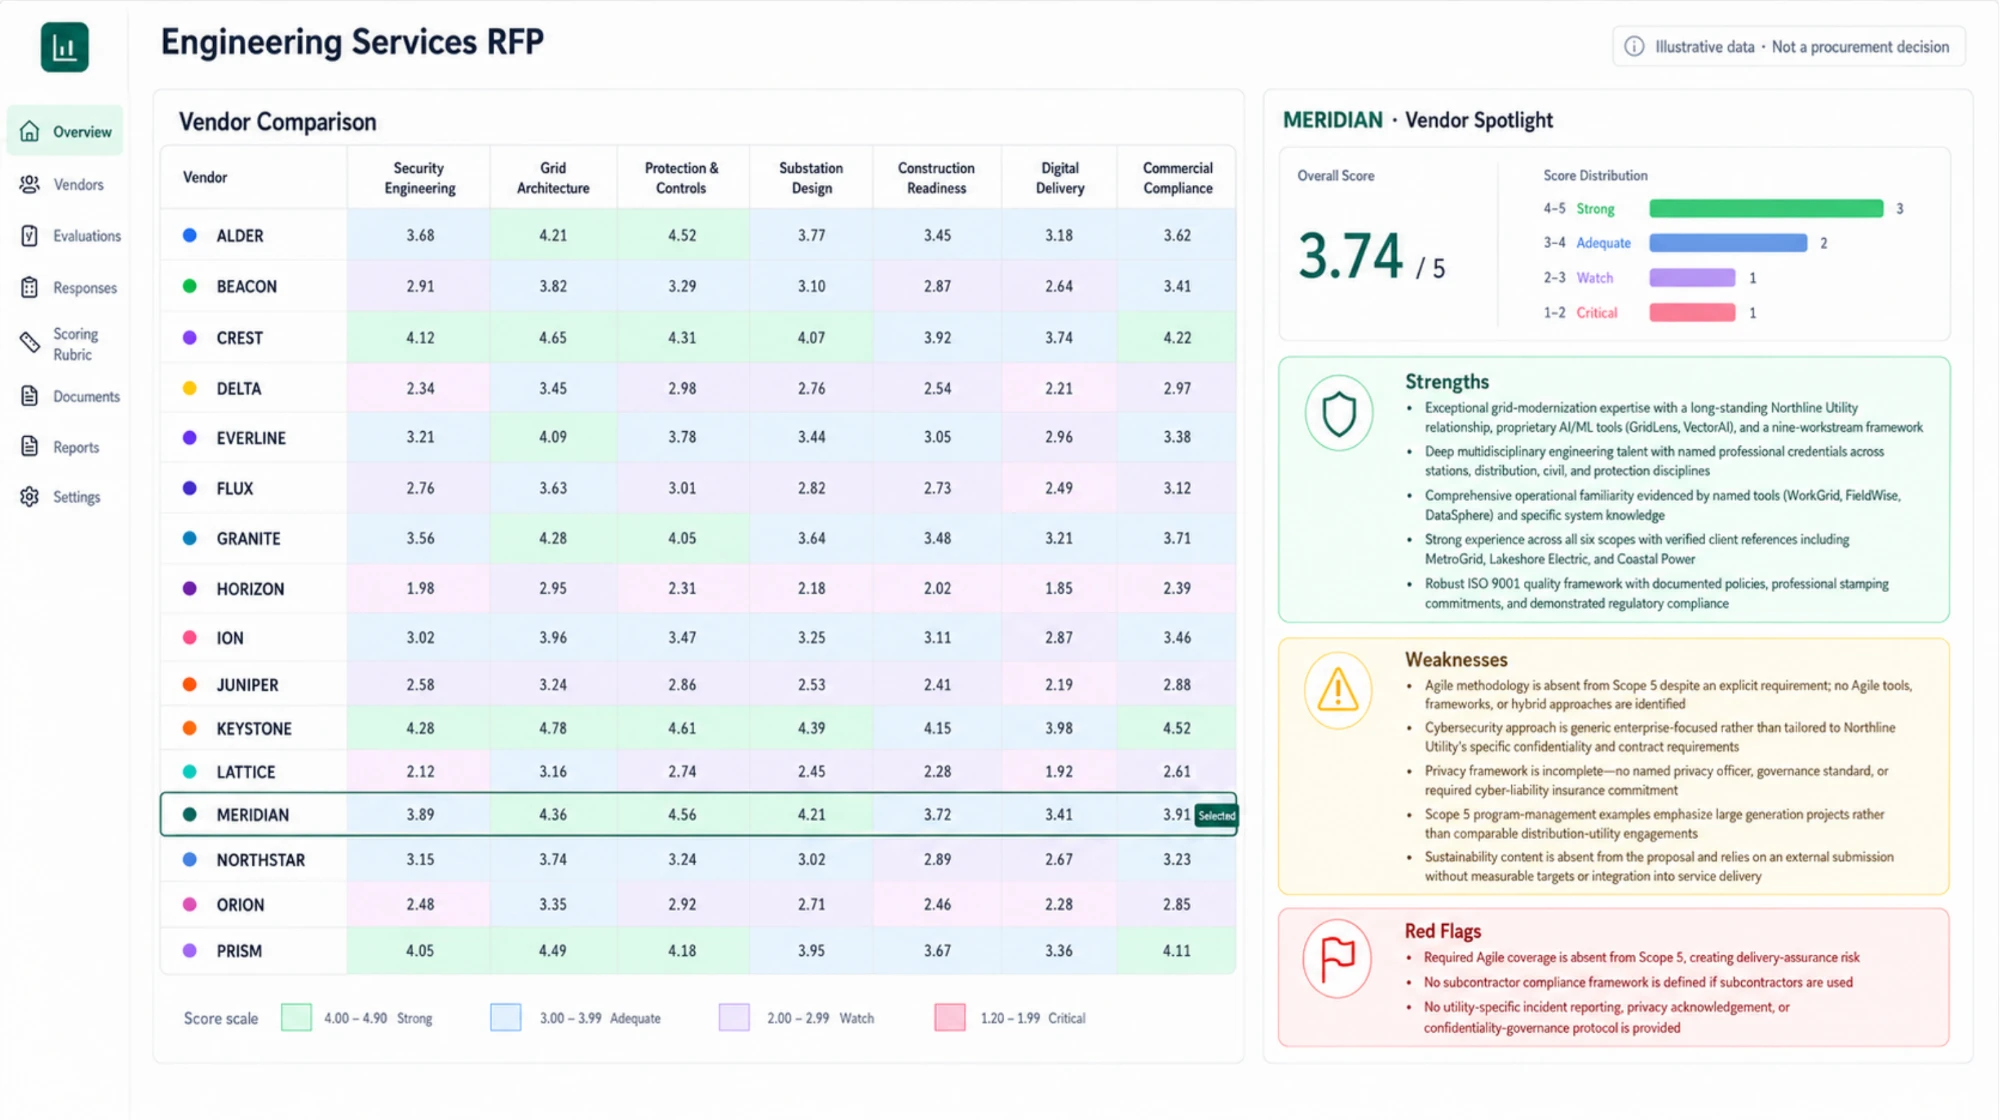Click the blue dot next to ALDER
The height and width of the screenshot is (1120, 2000).
[x=190, y=235]
